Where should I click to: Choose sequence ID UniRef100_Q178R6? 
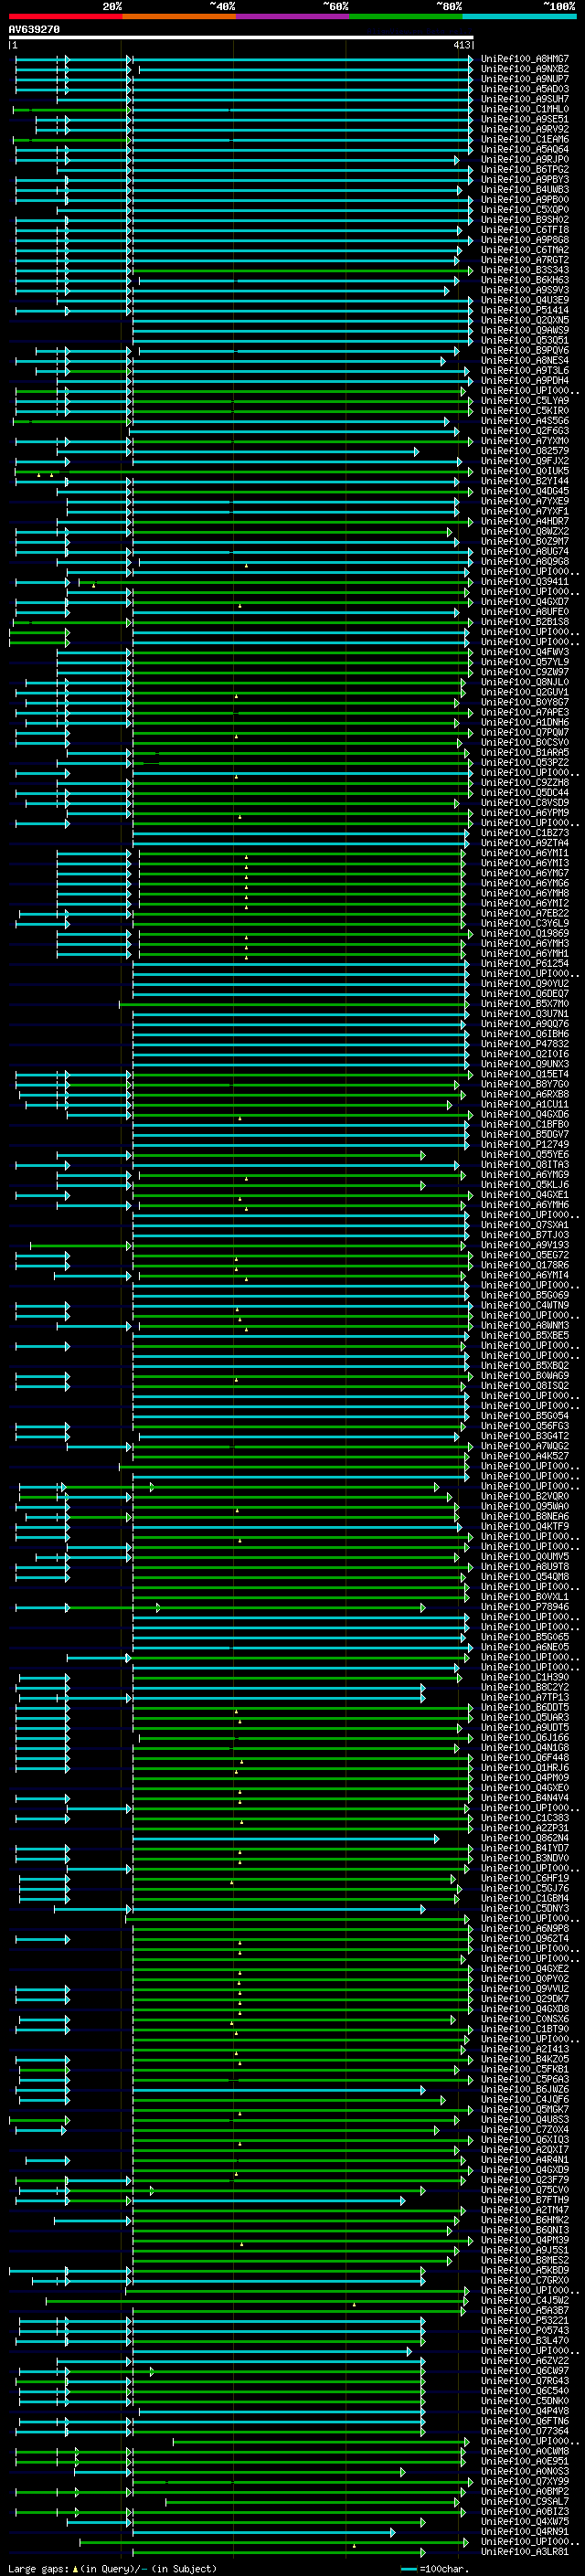pyautogui.click(x=525, y=1265)
